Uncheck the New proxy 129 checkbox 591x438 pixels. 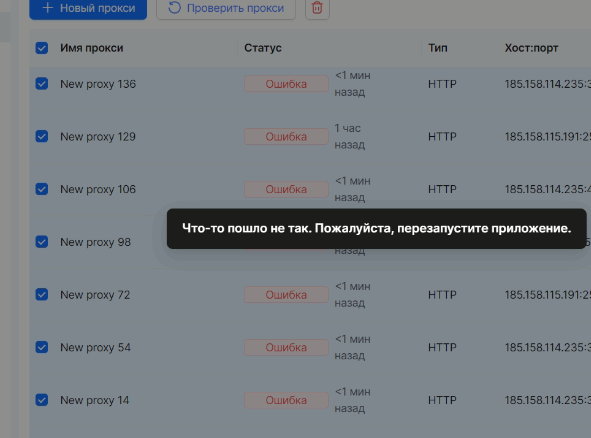(x=42, y=136)
